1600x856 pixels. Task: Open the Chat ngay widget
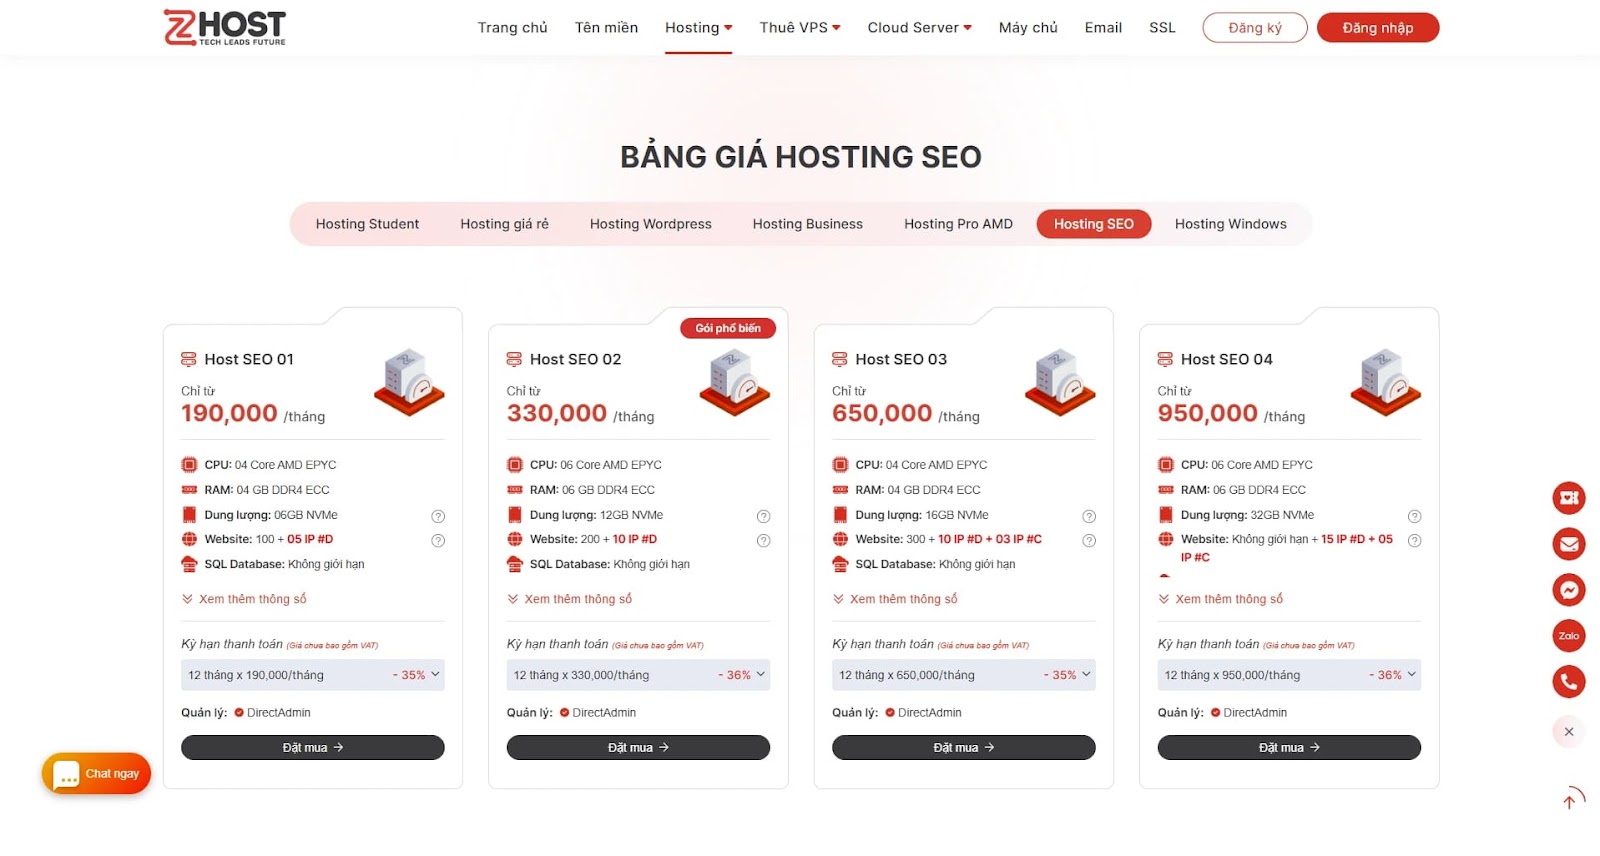pyautogui.click(x=96, y=774)
